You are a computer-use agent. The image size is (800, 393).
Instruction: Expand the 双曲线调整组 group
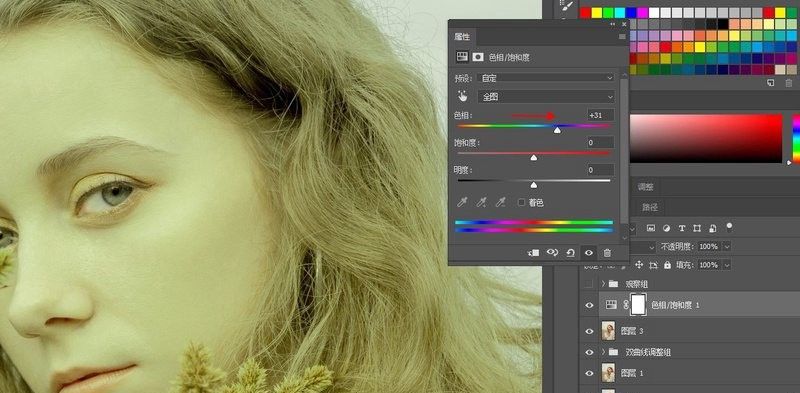tap(603, 352)
